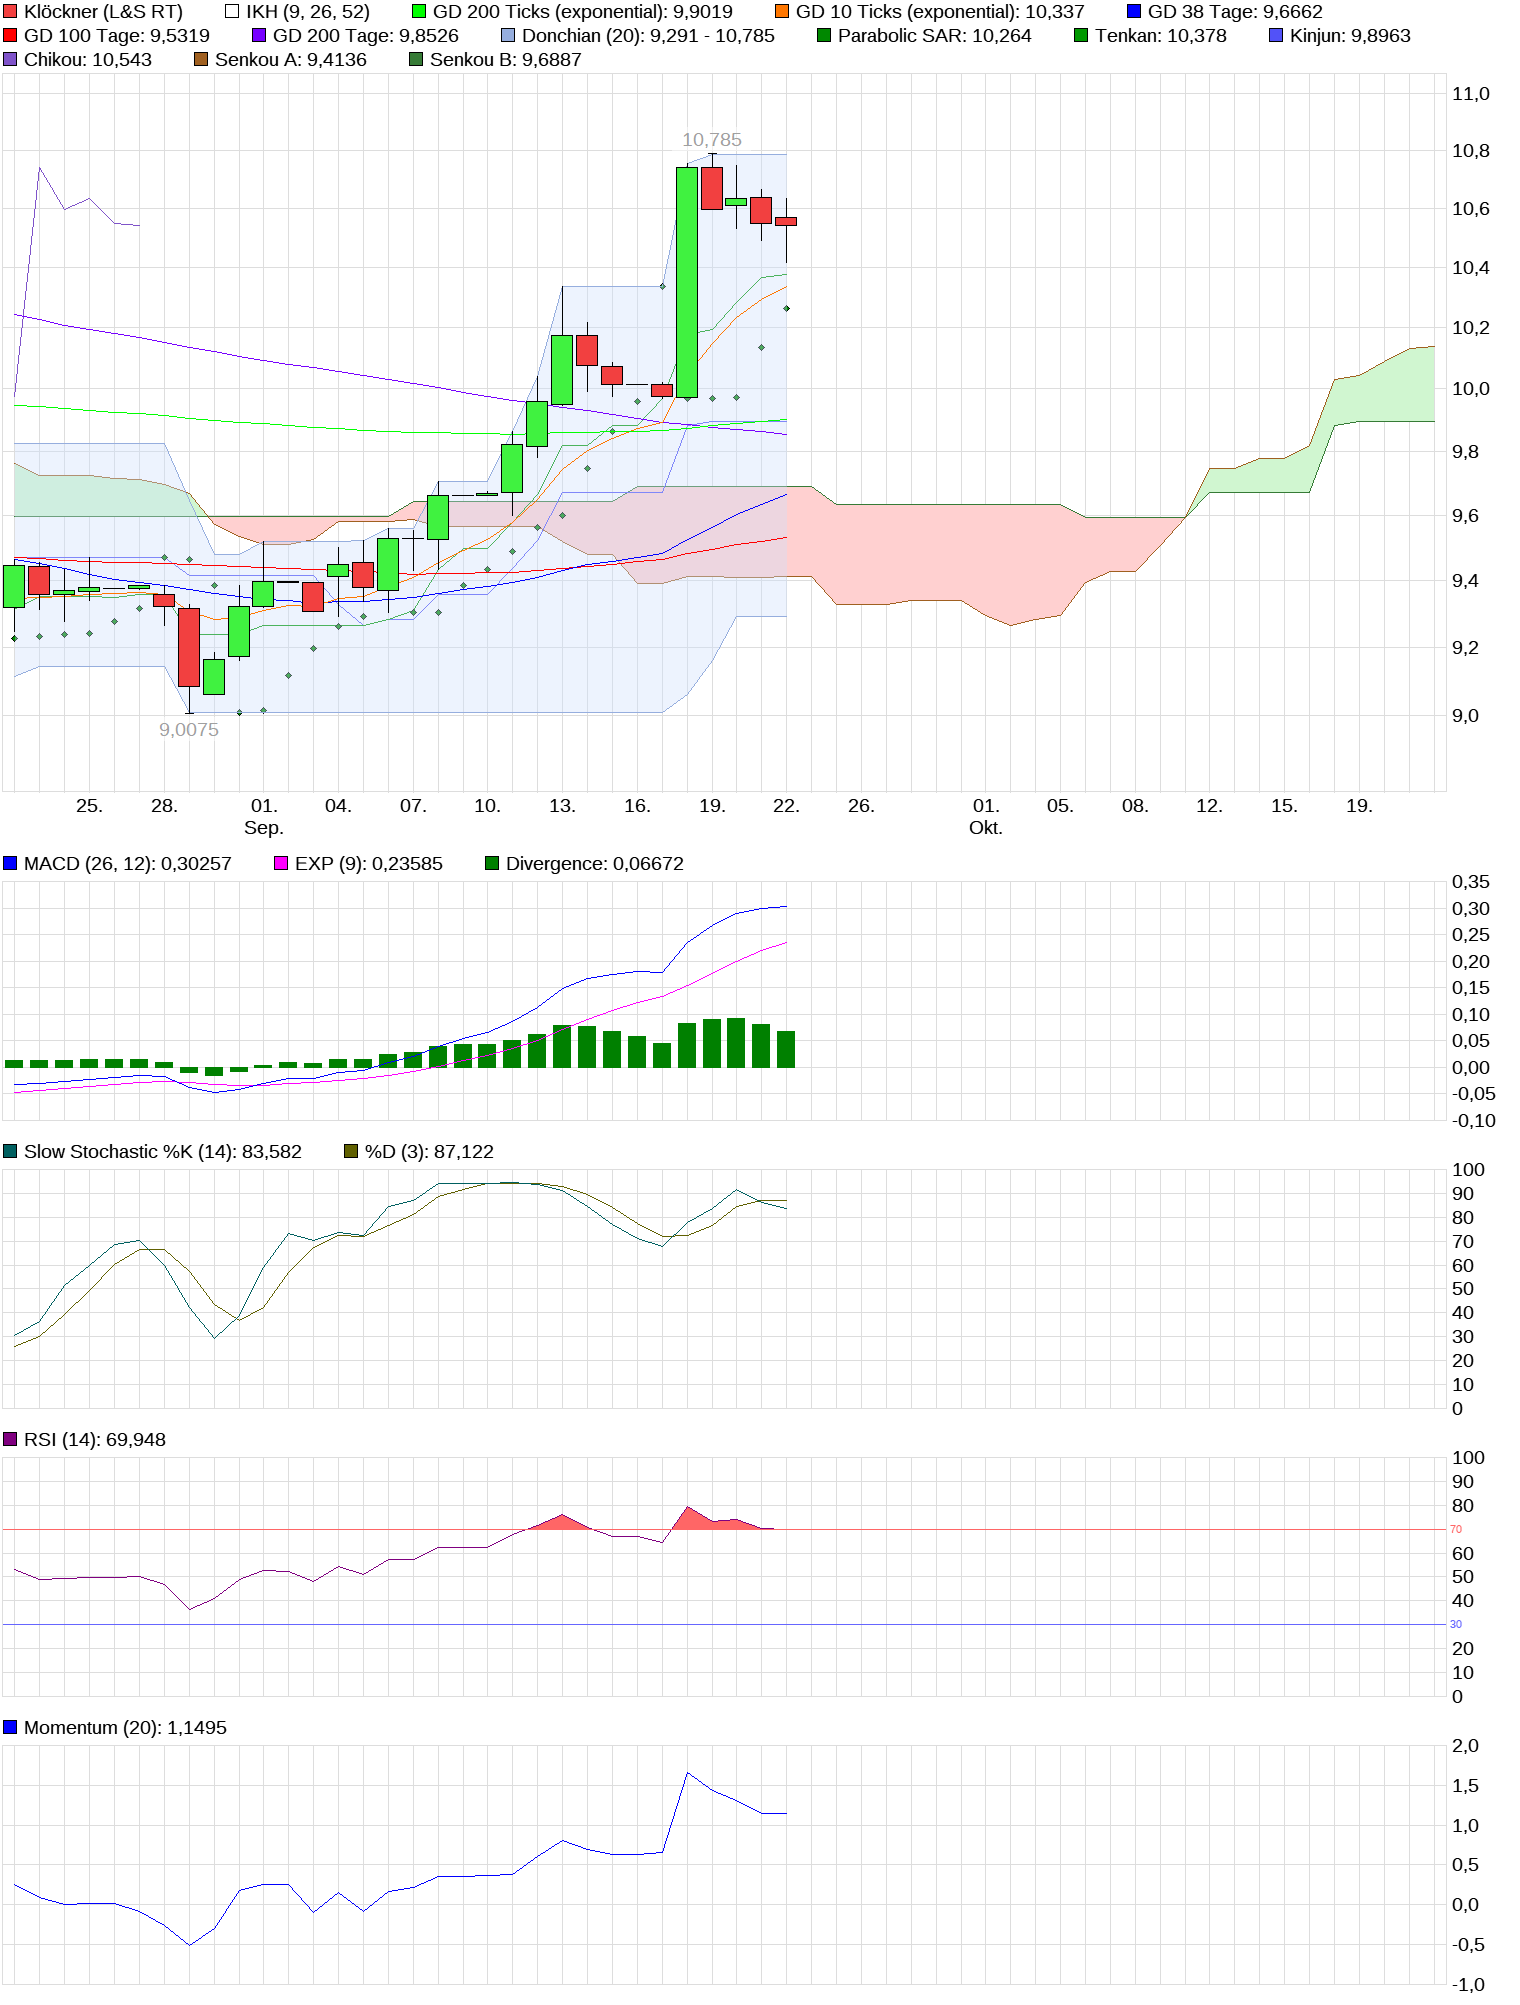This screenshot has width=1520, height=2005.
Task: Click the purple GD 200 Tage legend swatch
Action: 259,36
